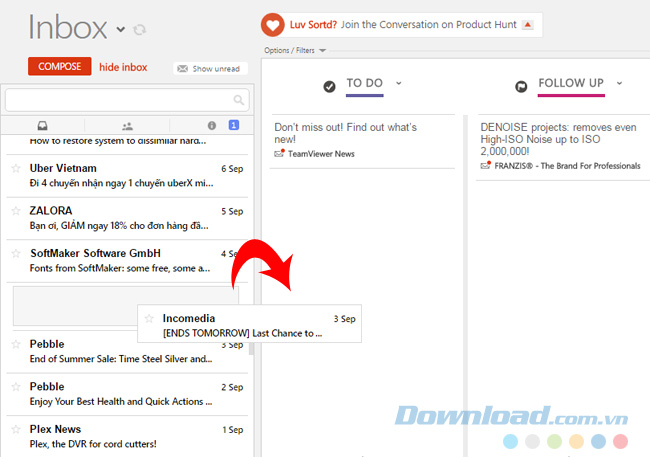Image resolution: width=650 pixels, height=457 pixels.
Task: Click the Product Hunt upvote triangle icon
Action: coord(528,25)
